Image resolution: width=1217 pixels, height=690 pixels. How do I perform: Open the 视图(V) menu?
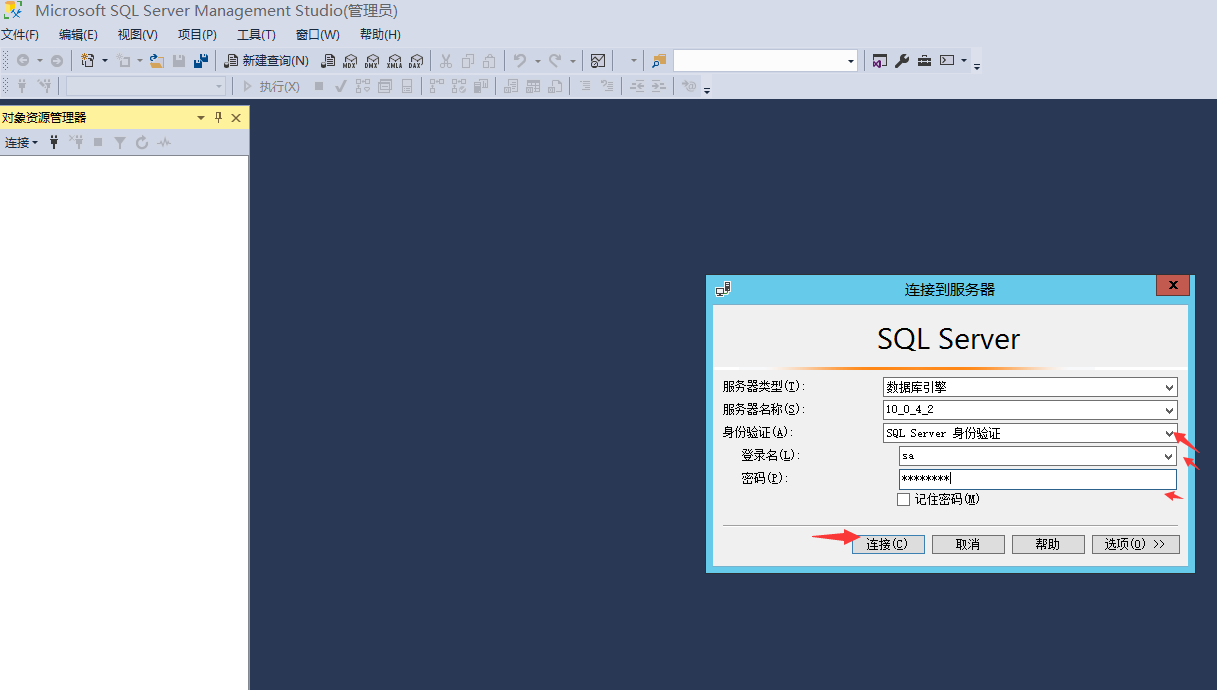click(137, 35)
